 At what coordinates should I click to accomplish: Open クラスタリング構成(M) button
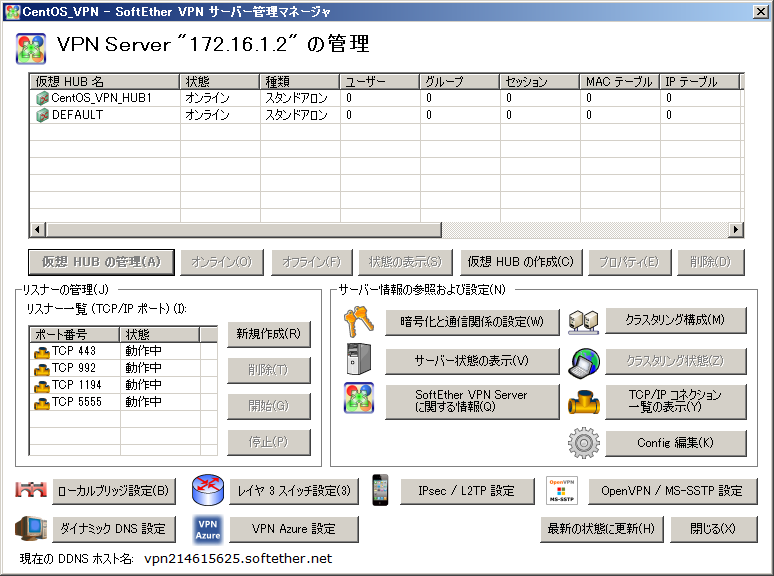point(675,320)
